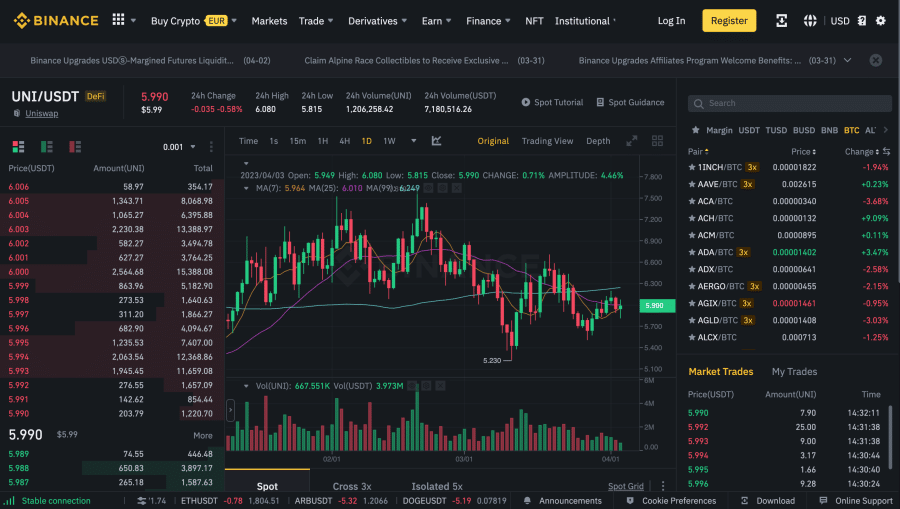
Task: Toggle favorite star for AGIX/BTC
Action: coord(692,303)
